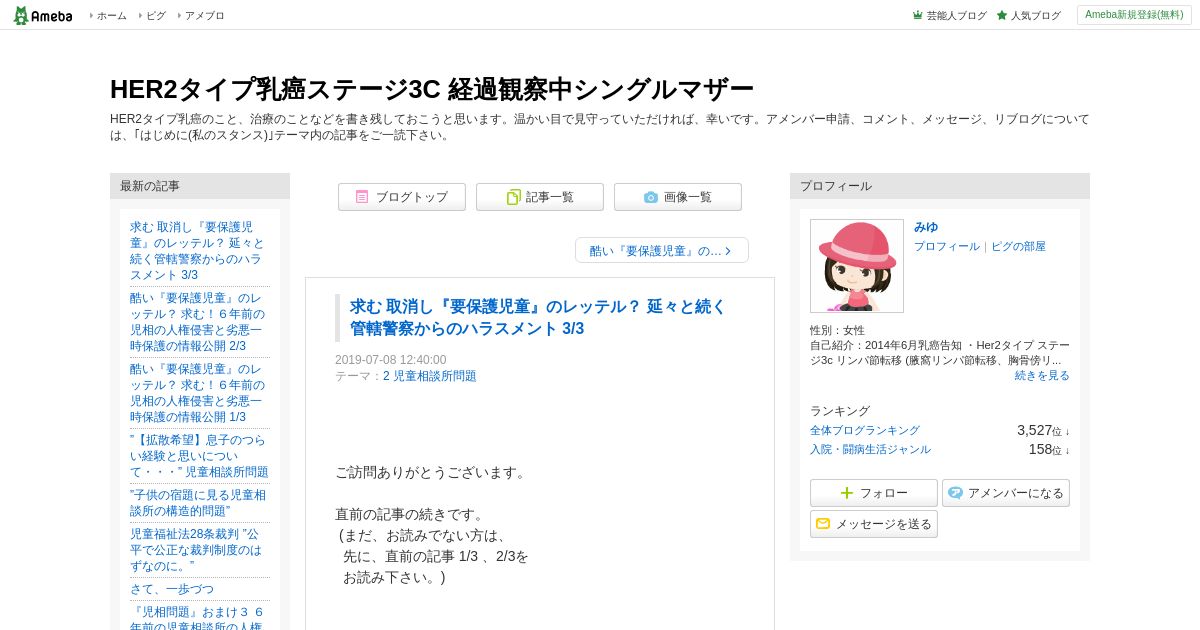Open 入院・闘病生活ジャンル ranking link

point(870,449)
